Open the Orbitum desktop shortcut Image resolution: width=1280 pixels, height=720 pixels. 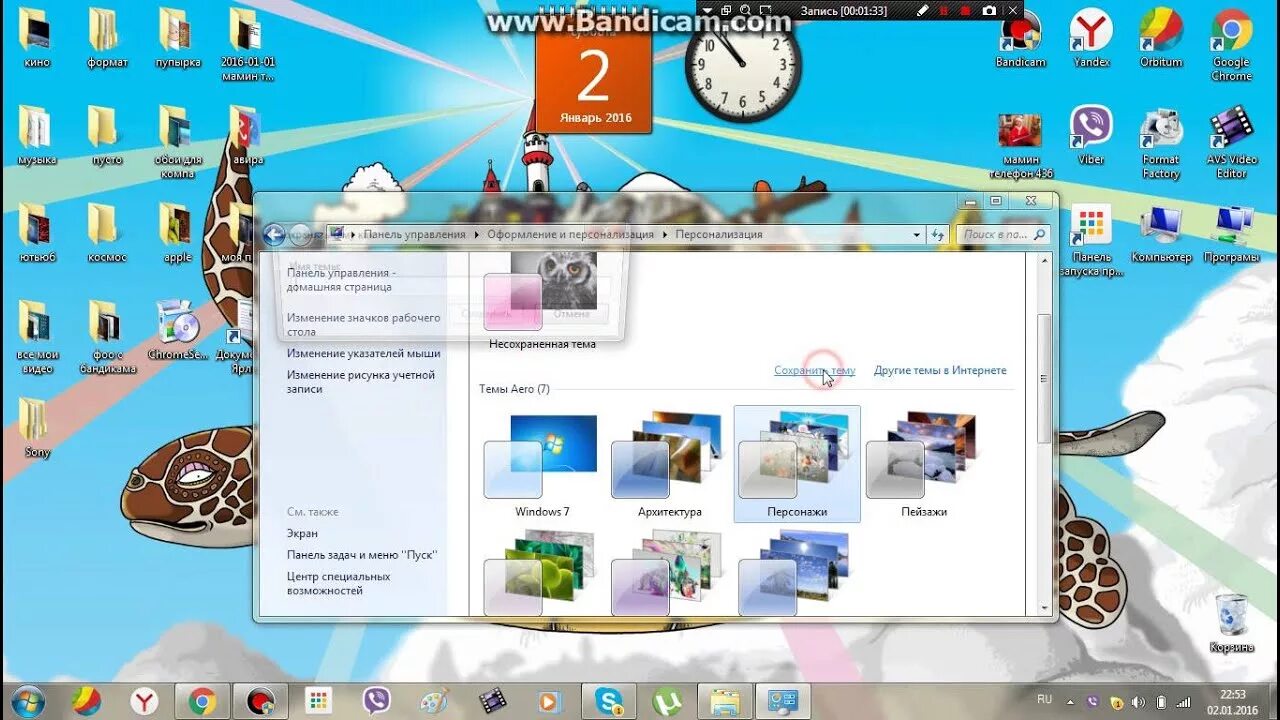[1161, 38]
